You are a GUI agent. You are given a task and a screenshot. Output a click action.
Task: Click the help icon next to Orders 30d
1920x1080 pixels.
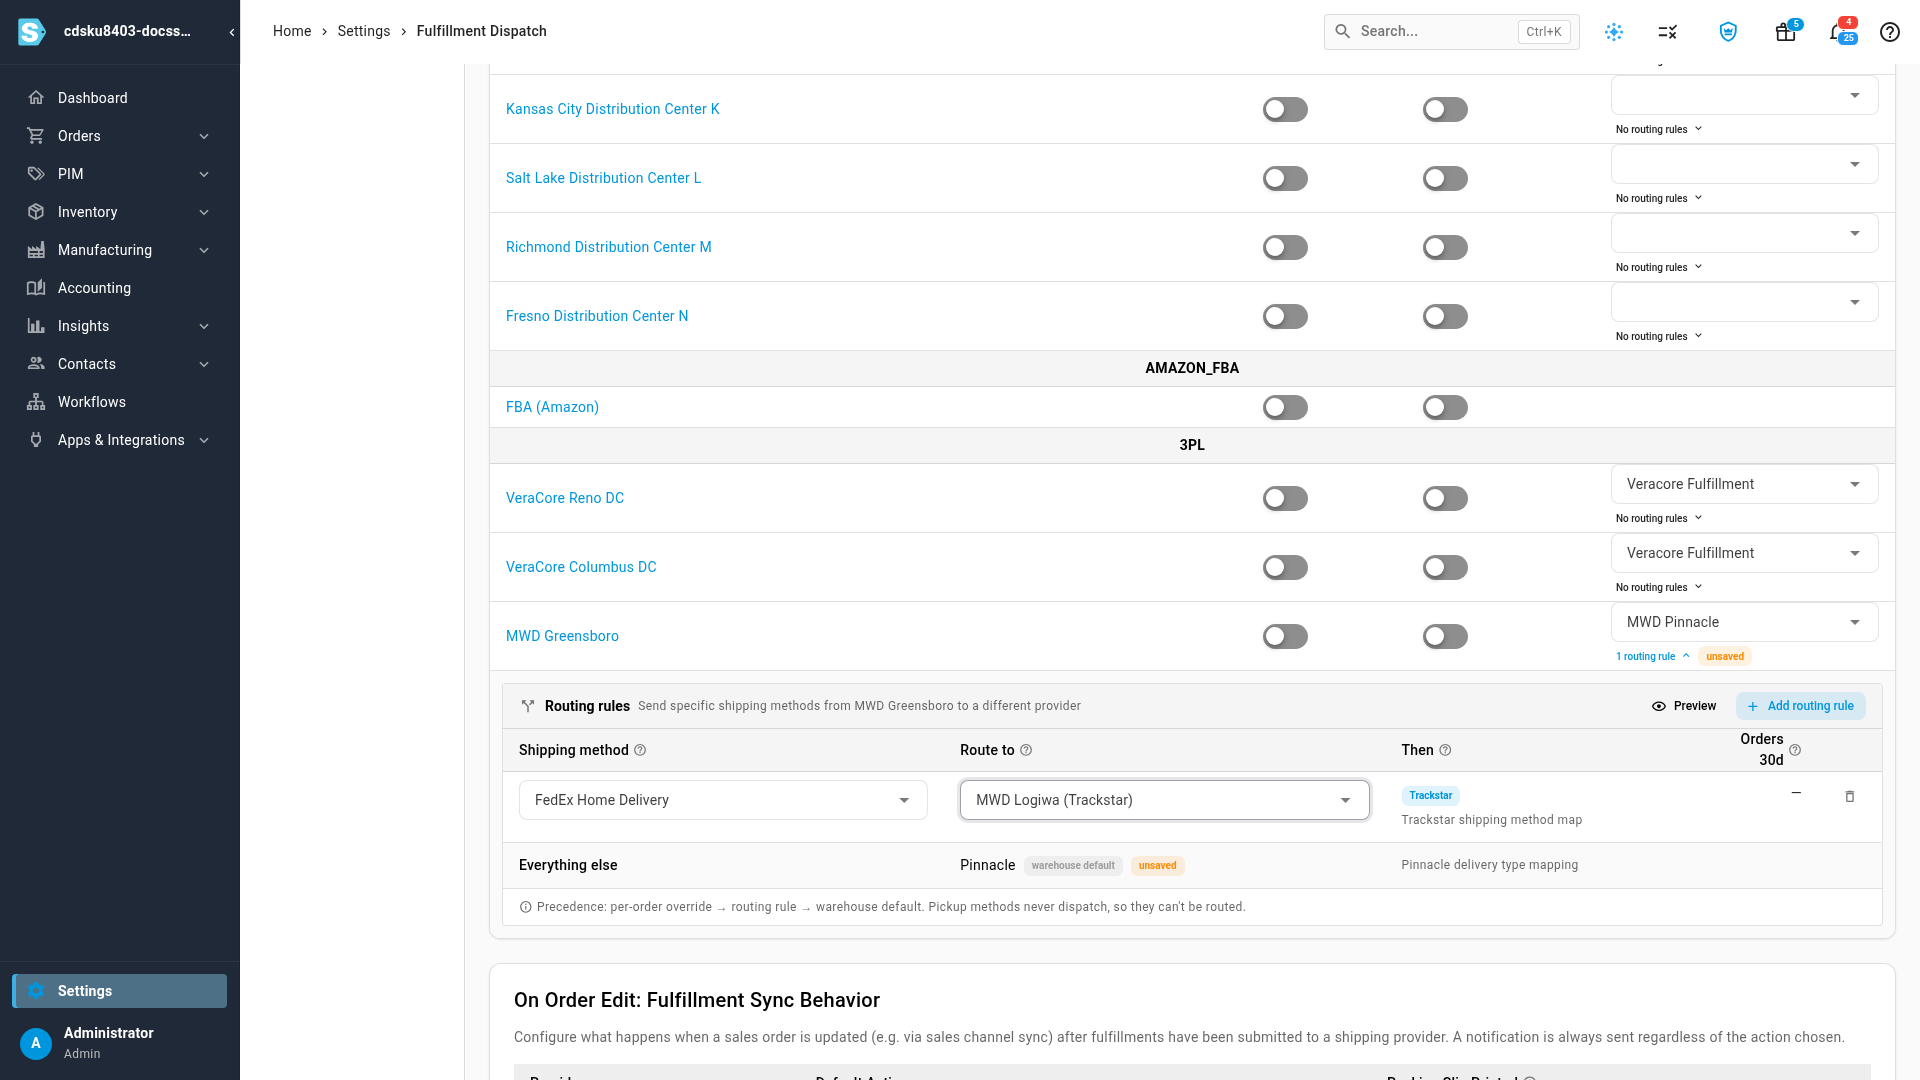[1795, 750]
